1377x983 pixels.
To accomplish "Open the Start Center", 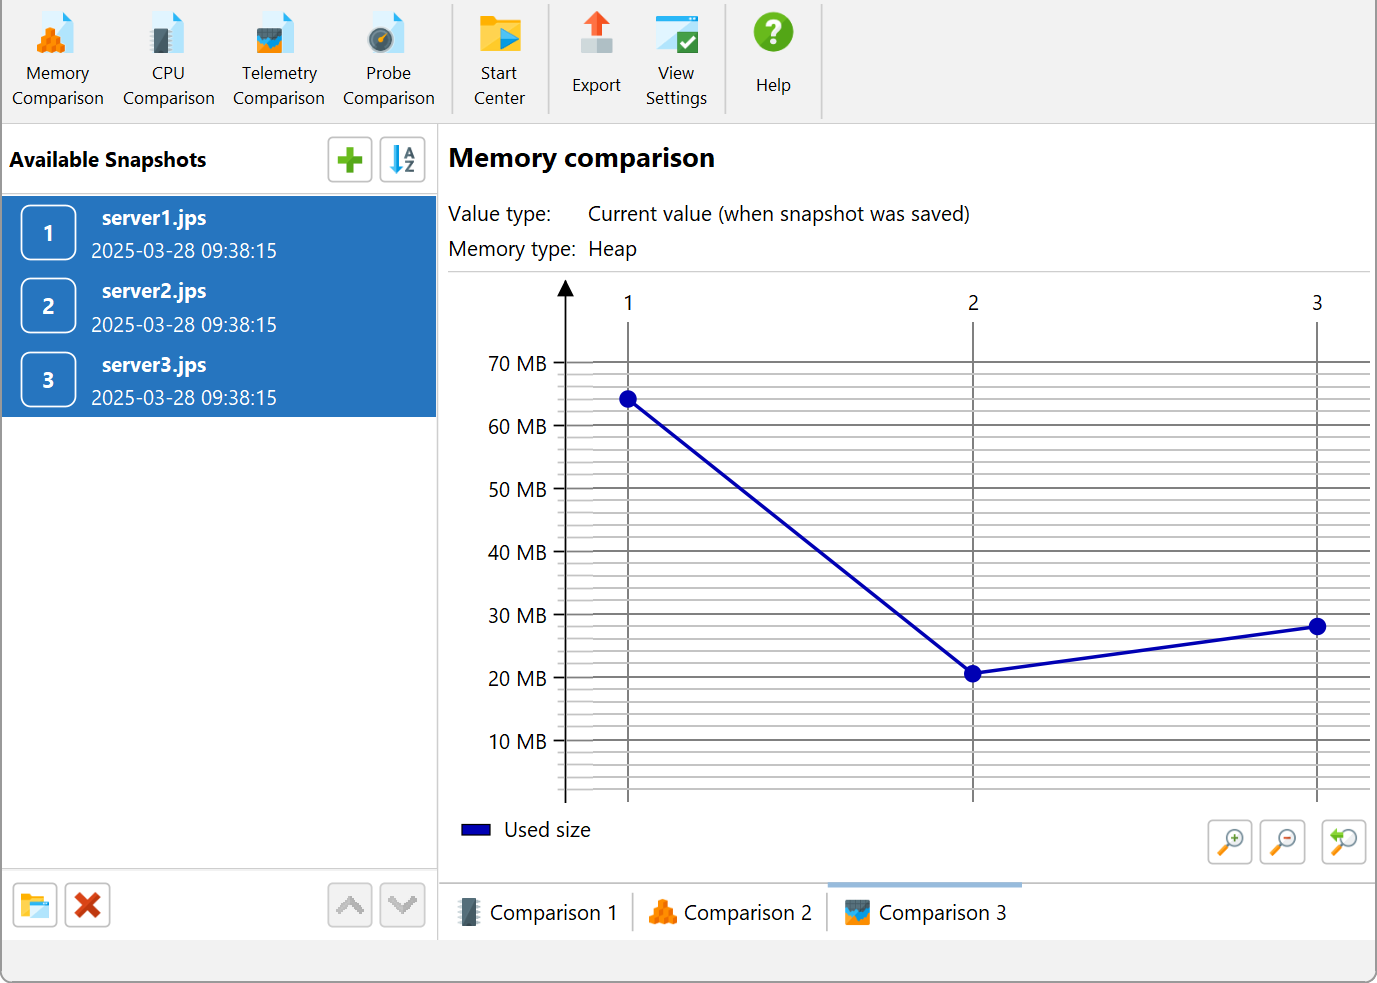I will click(x=499, y=60).
